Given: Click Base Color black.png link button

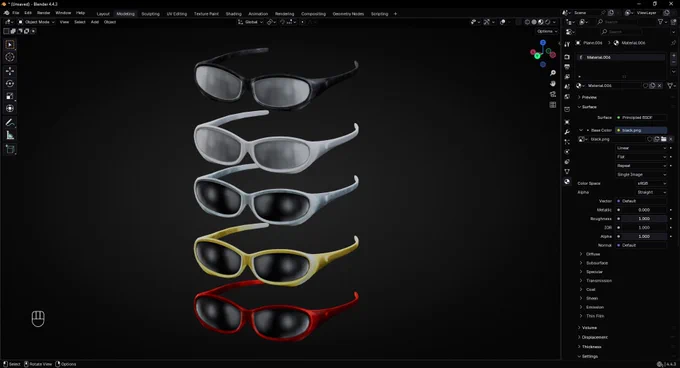Looking at the screenshot, I should pos(641,130).
